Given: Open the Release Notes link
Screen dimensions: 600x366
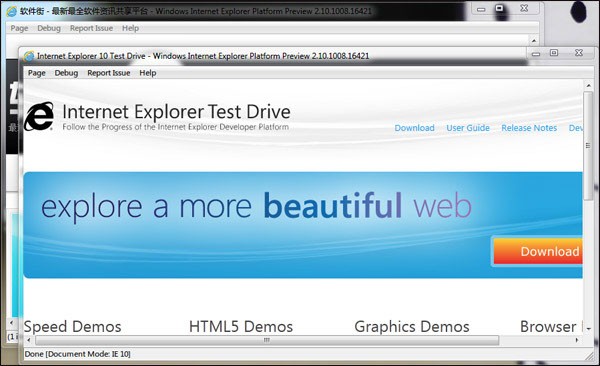Looking at the screenshot, I should 529,128.
